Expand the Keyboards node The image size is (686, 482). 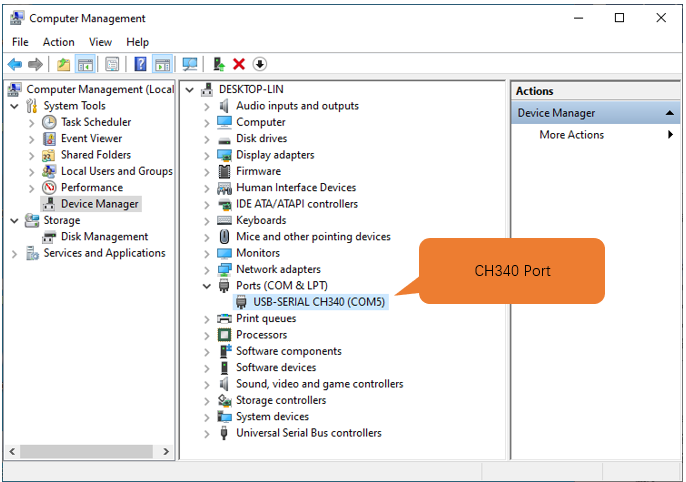(x=206, y=221)
